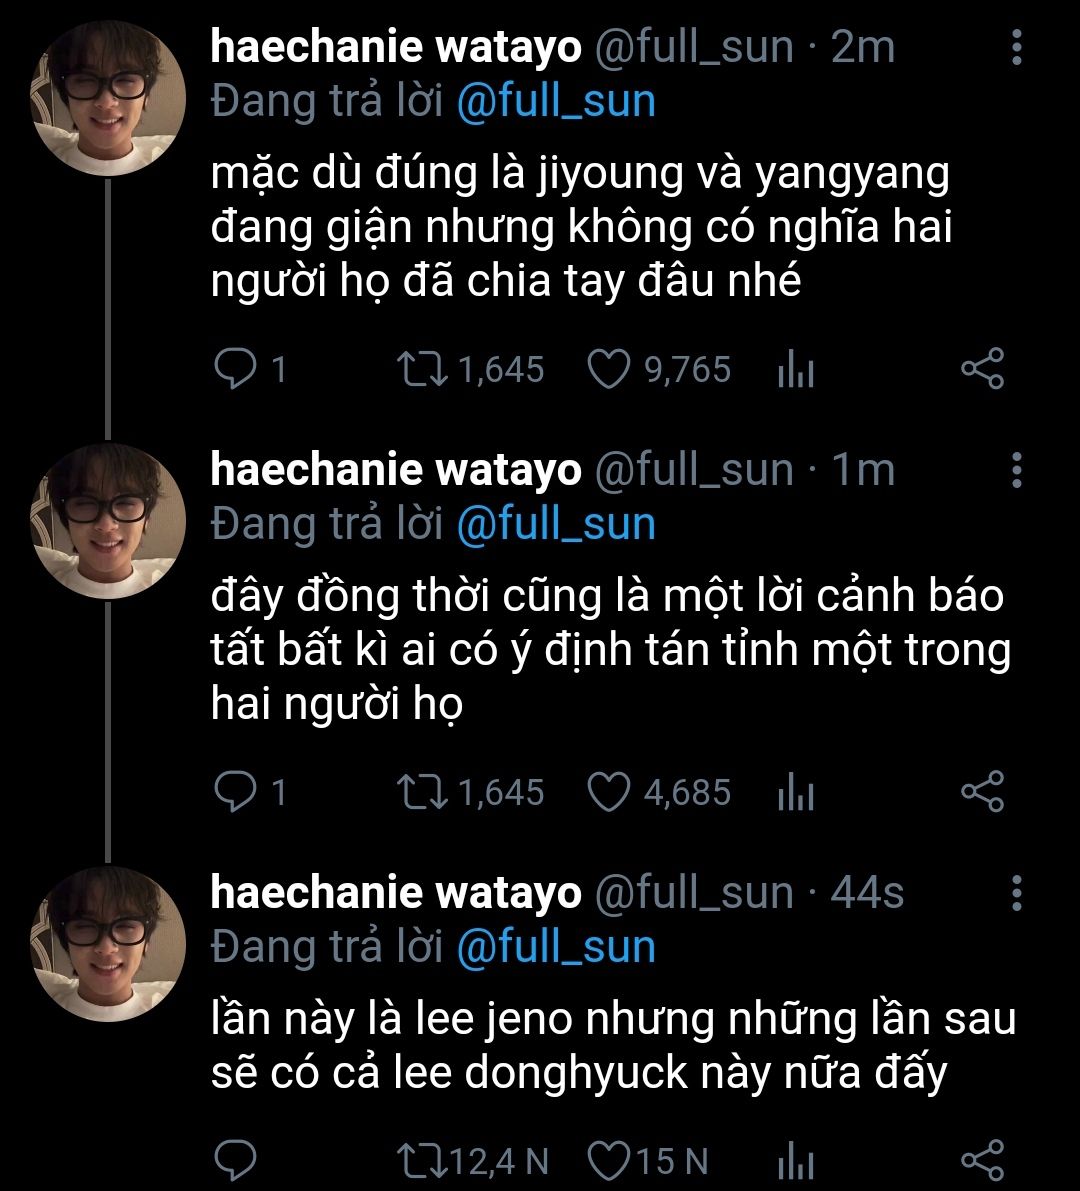Share the first tweet posted 2m ago
Image resolution: width=1080 pixels, height=1191 pixels.
click(x=981, y=369)
